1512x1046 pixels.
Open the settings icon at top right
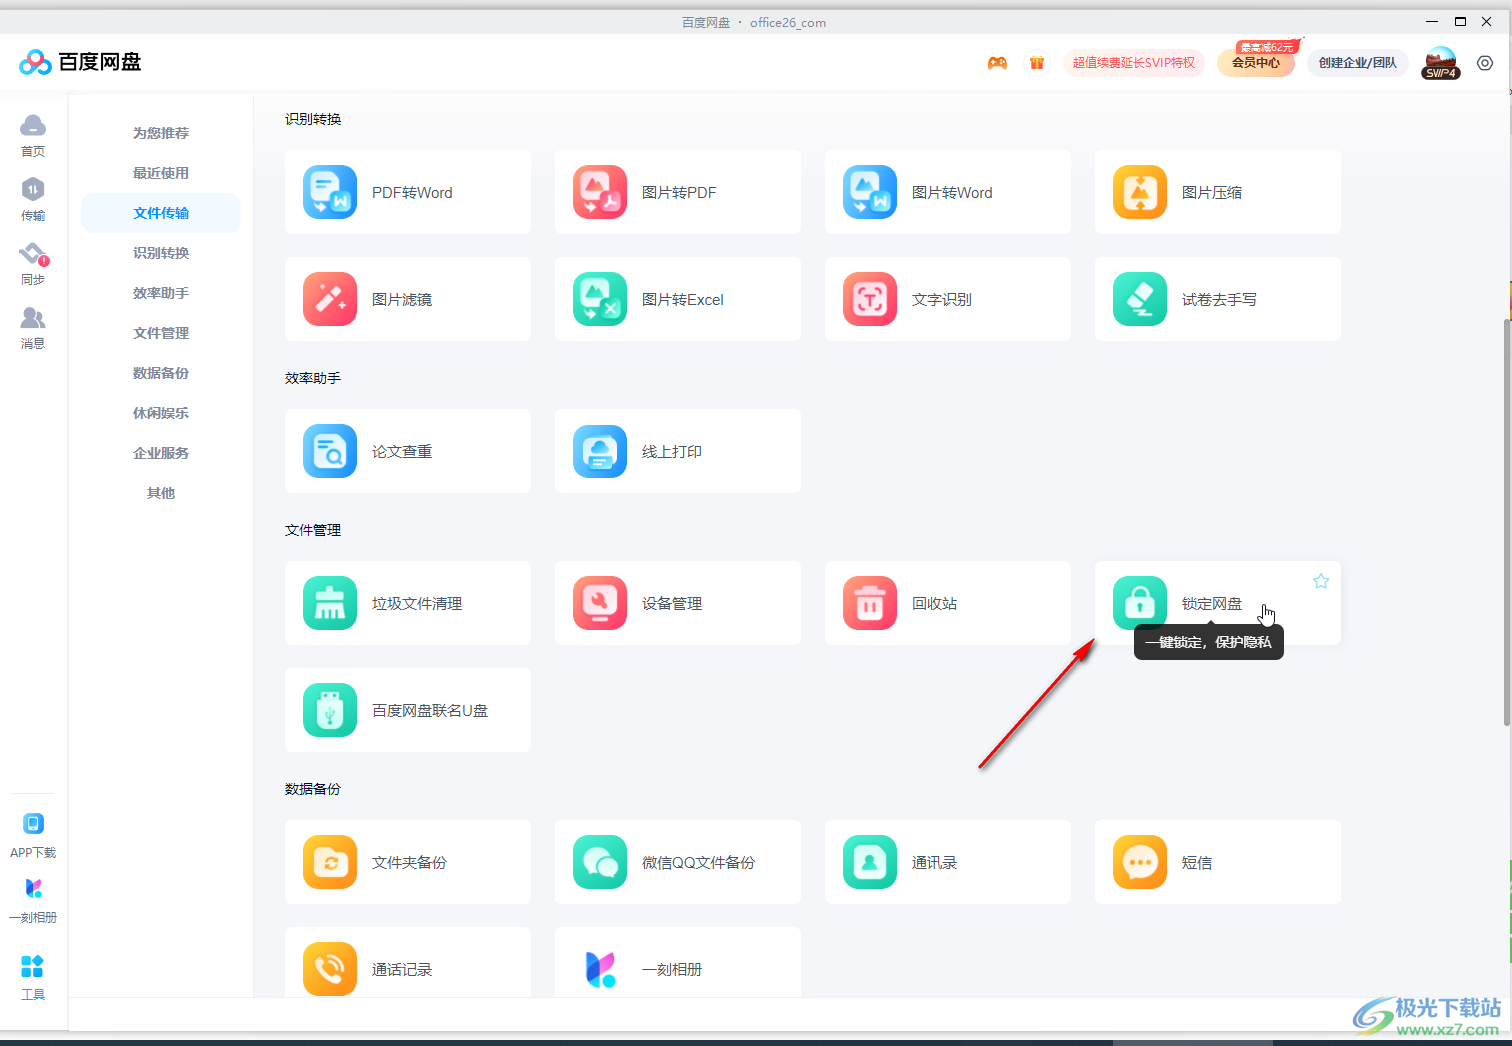click(x=1485, y=63)
